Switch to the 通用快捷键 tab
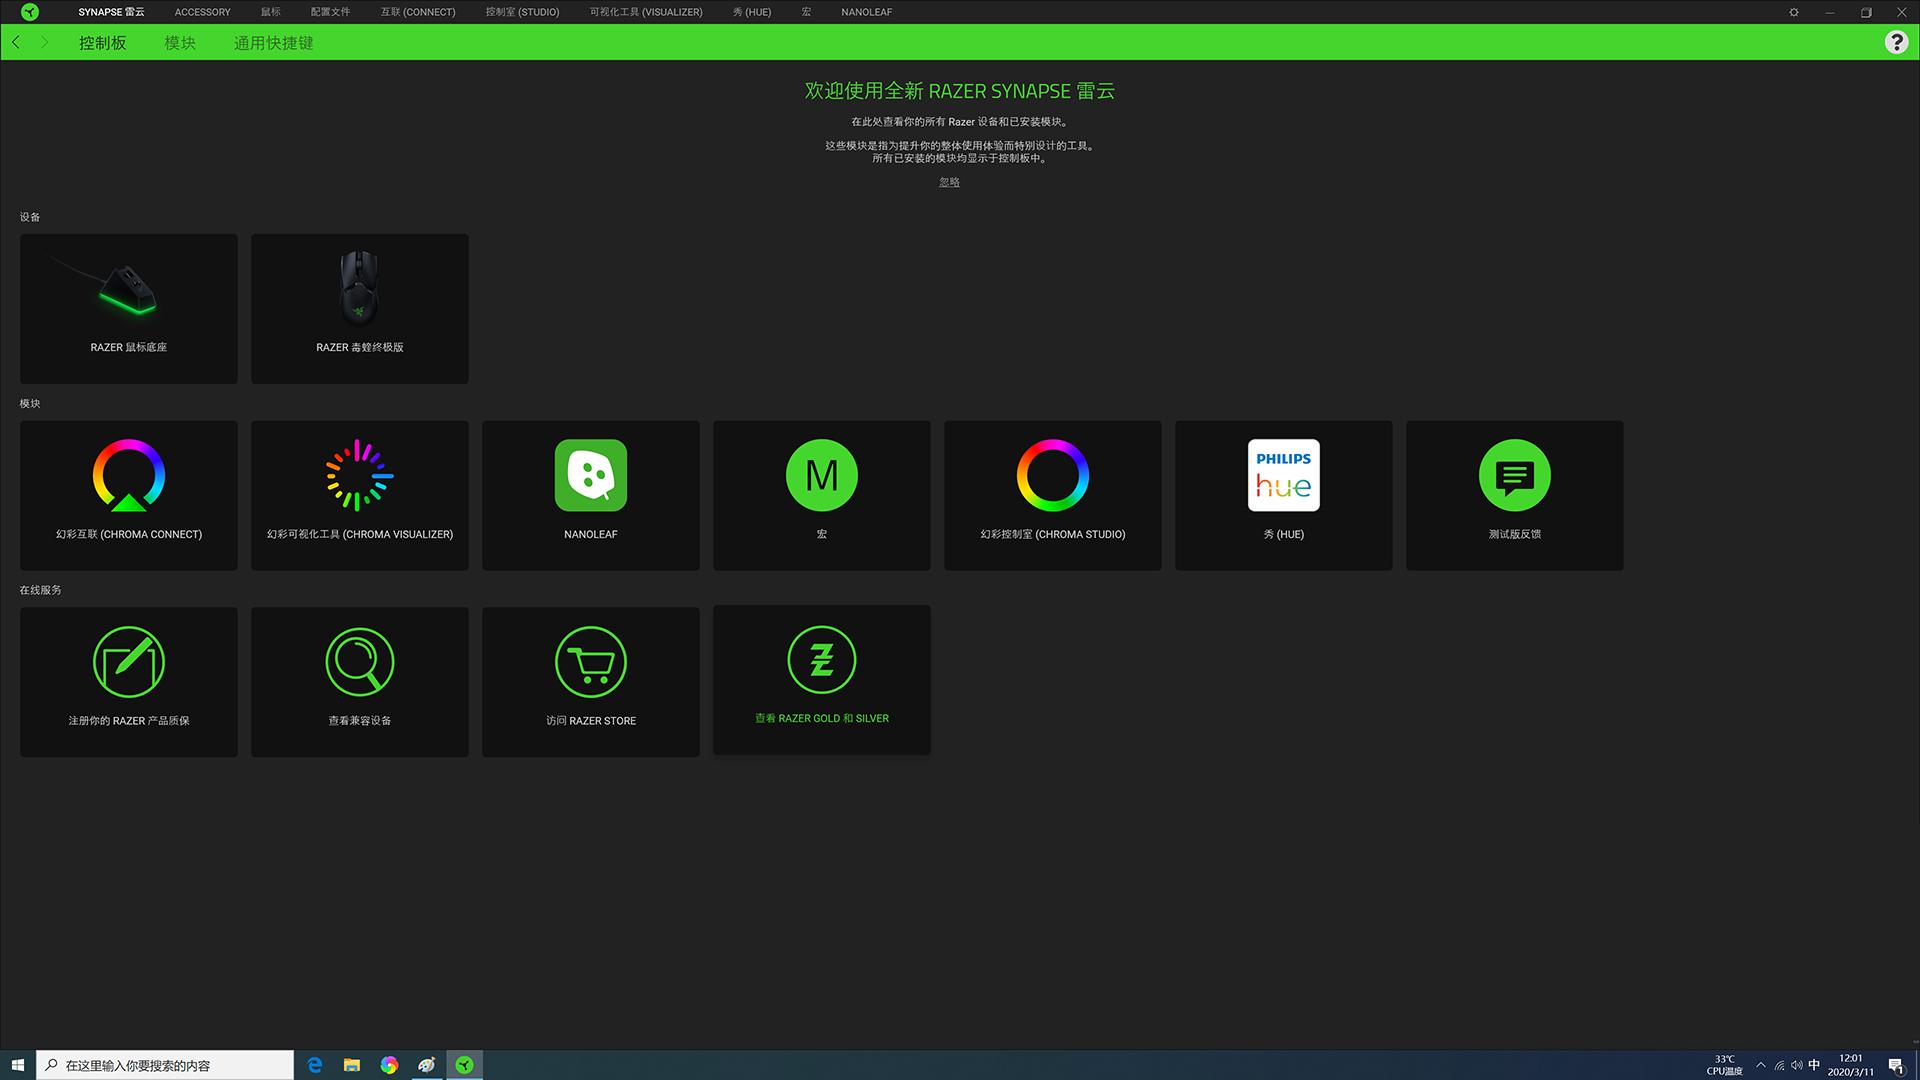The width and height of the screenshot is (1920, 1080). point(273,43)
